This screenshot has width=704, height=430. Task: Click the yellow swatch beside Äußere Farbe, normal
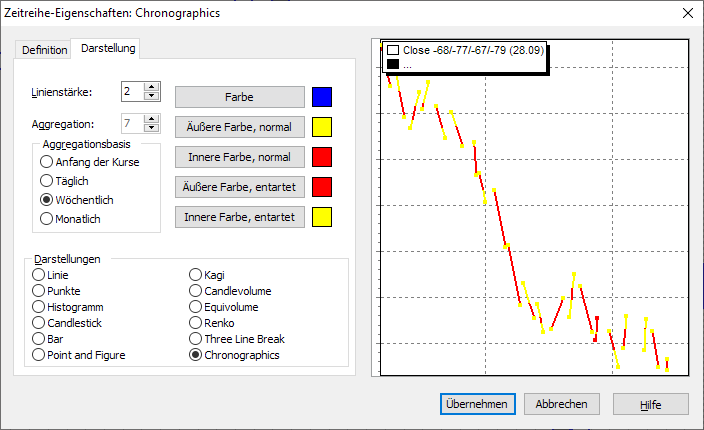(x=322, y=127)
